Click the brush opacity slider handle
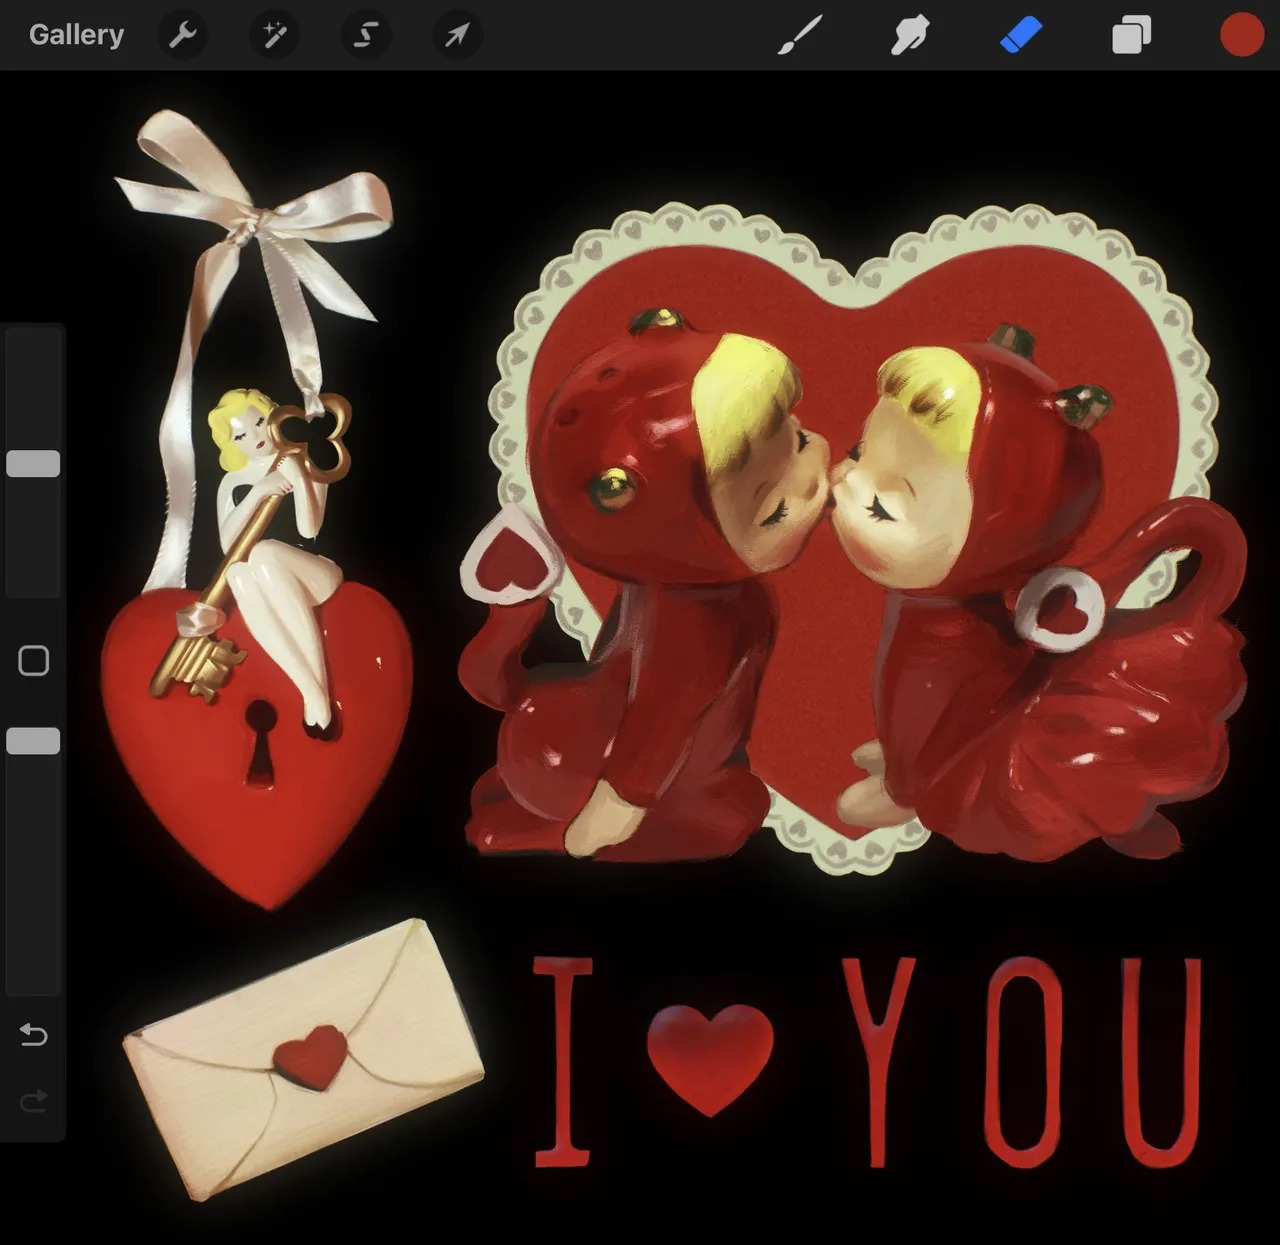1280x1245 pixels. pyautogui.click(x=33, y=741)
